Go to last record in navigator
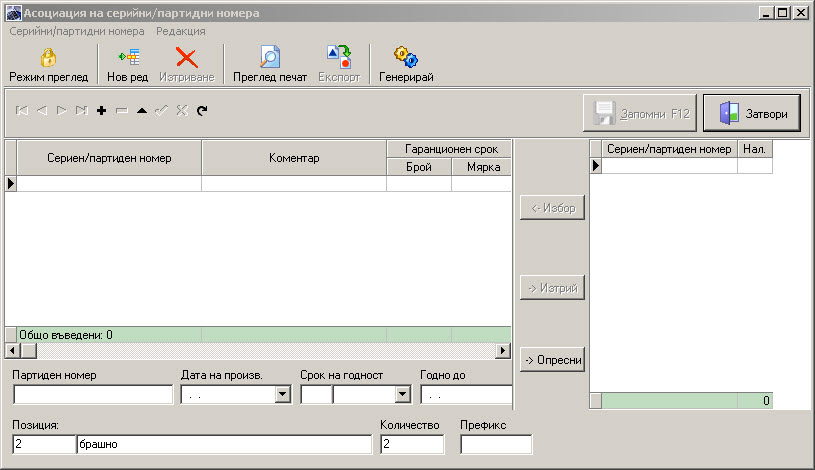Viewport: 815px width, 470px height. (82, 110)
